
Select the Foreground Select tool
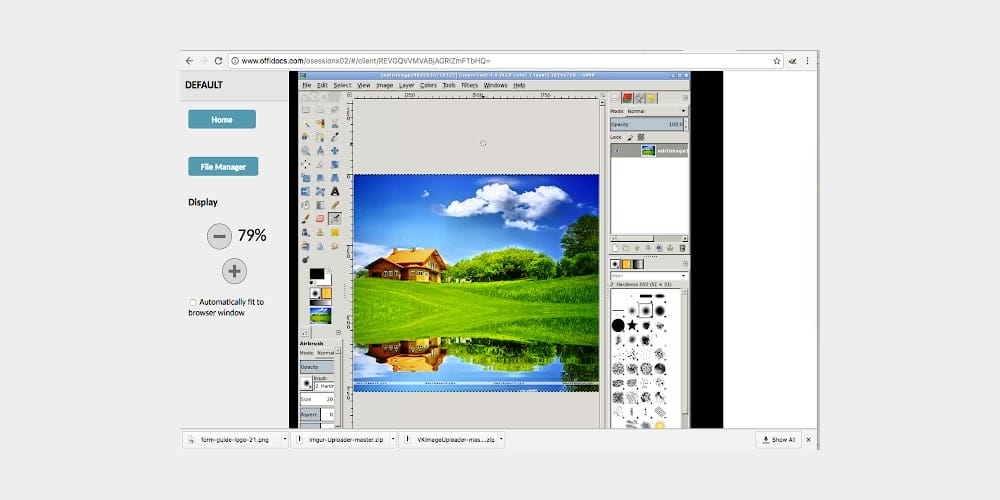pyautogui.click(x=305, y=136)
